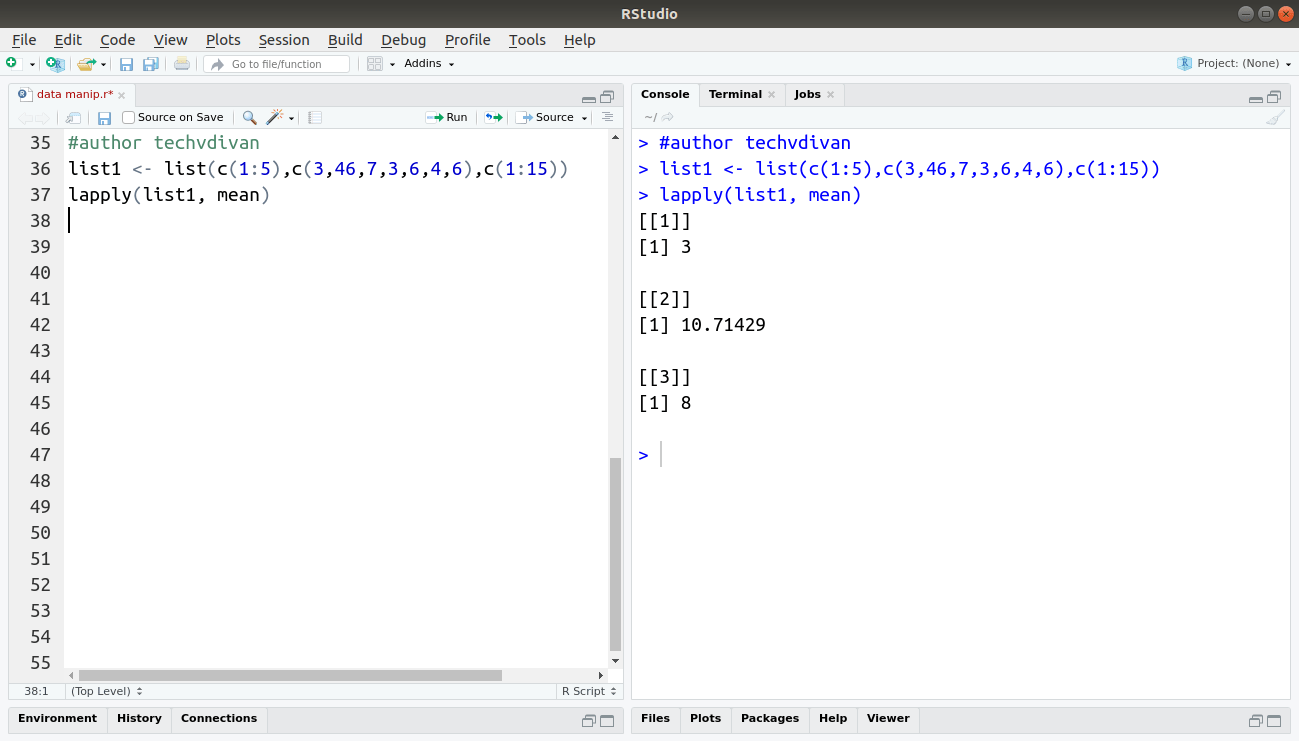Screen dimensions: 1299x741
Task: Open the Profile menu
Action: pos(467,40)
